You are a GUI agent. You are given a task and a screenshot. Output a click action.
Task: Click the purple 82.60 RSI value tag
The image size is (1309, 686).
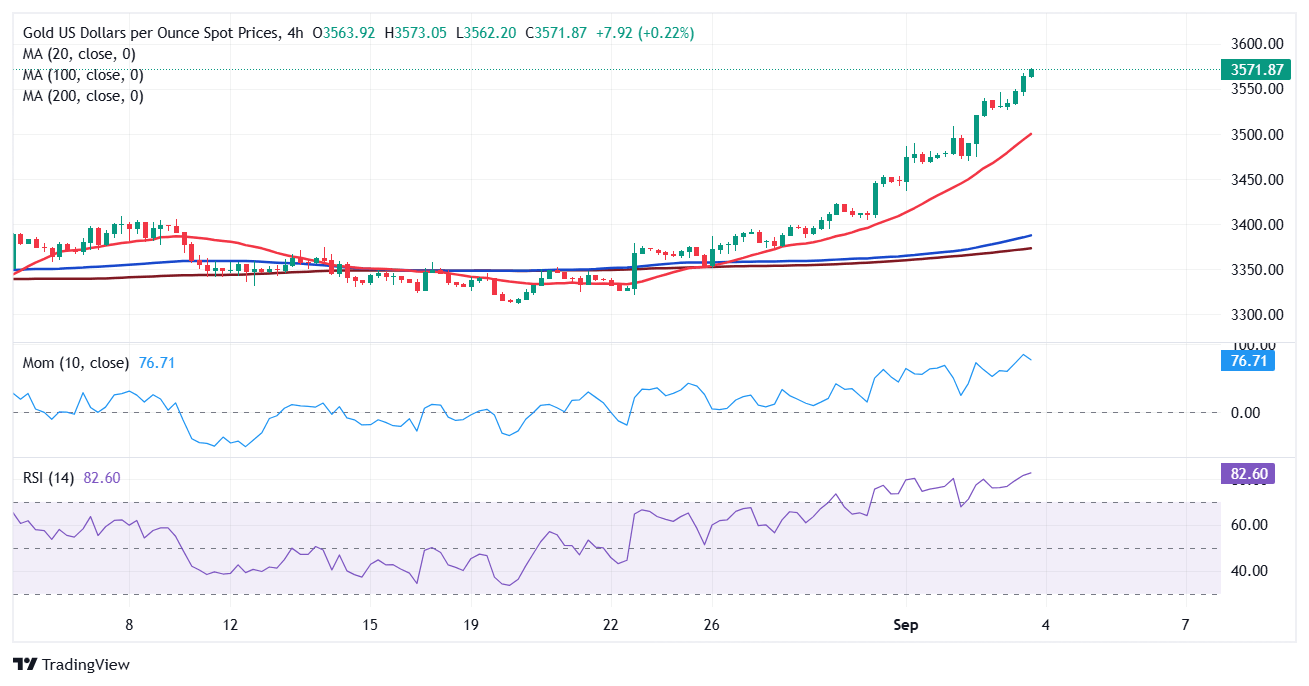(x=1247, y=474)
